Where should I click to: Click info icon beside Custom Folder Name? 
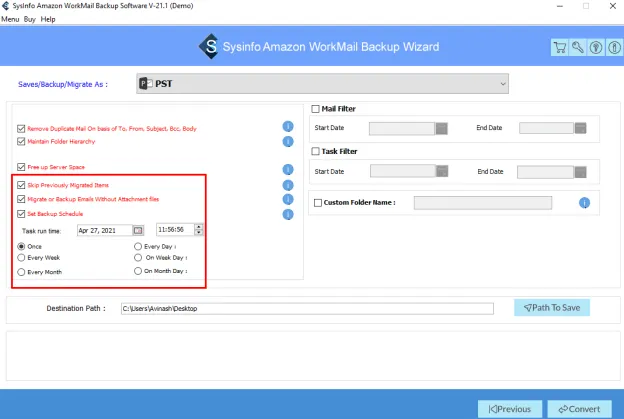(x=584, y=203)
